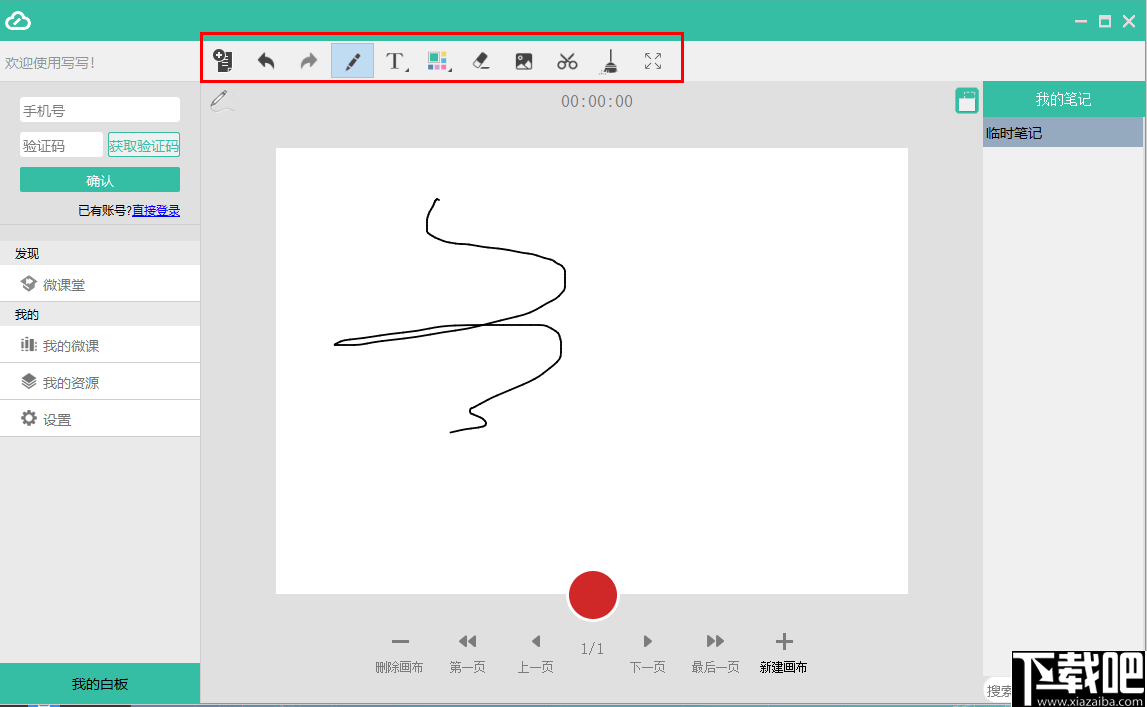Click the 1/1 page indicator

[x=592, y=649]
